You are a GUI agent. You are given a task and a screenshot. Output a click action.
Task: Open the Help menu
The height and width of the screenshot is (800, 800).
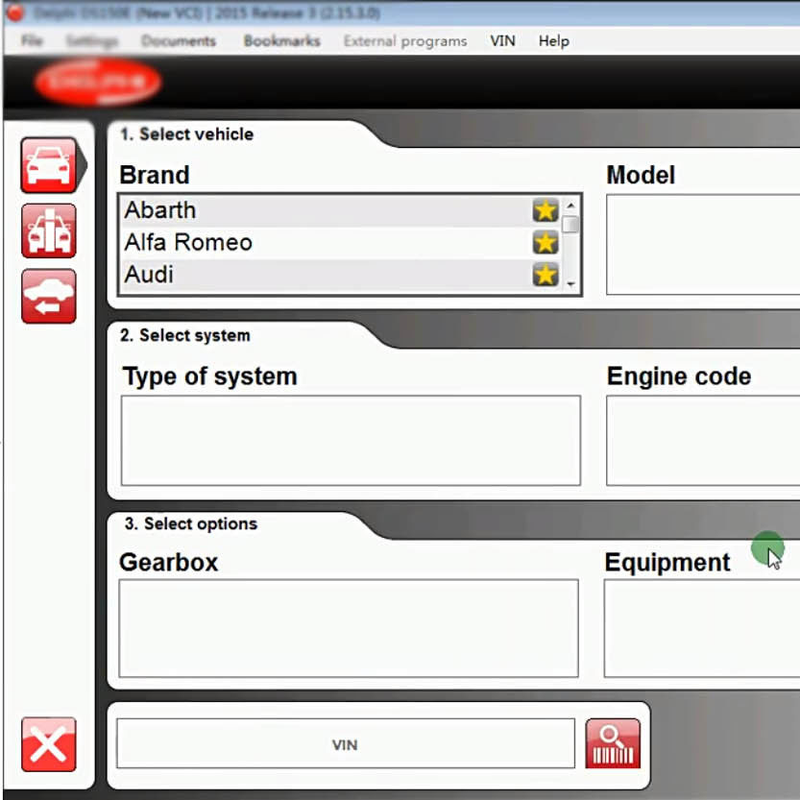[553, 41]
